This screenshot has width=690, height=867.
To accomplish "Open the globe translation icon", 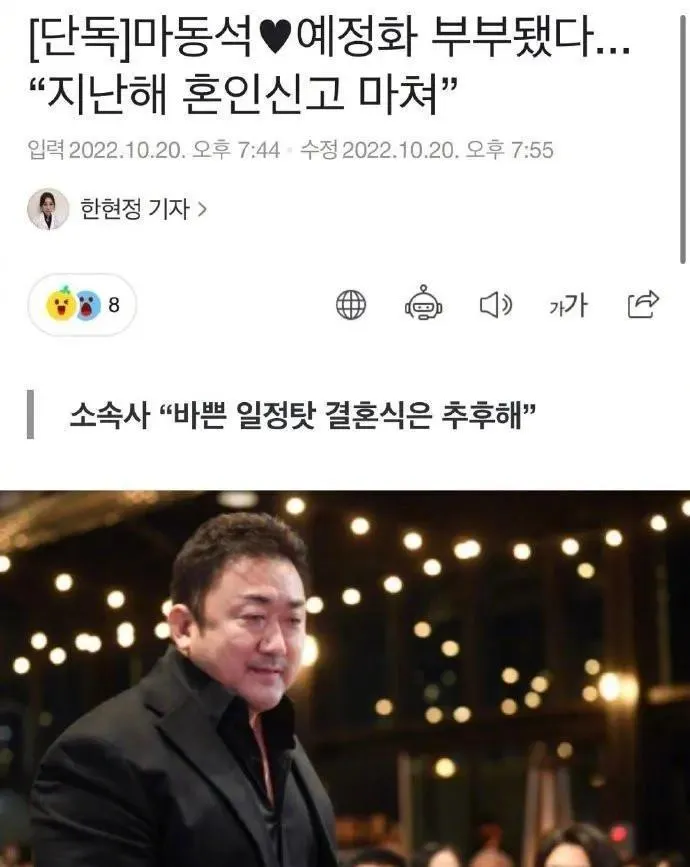I will pyautogui.click(x=351, y=305).
